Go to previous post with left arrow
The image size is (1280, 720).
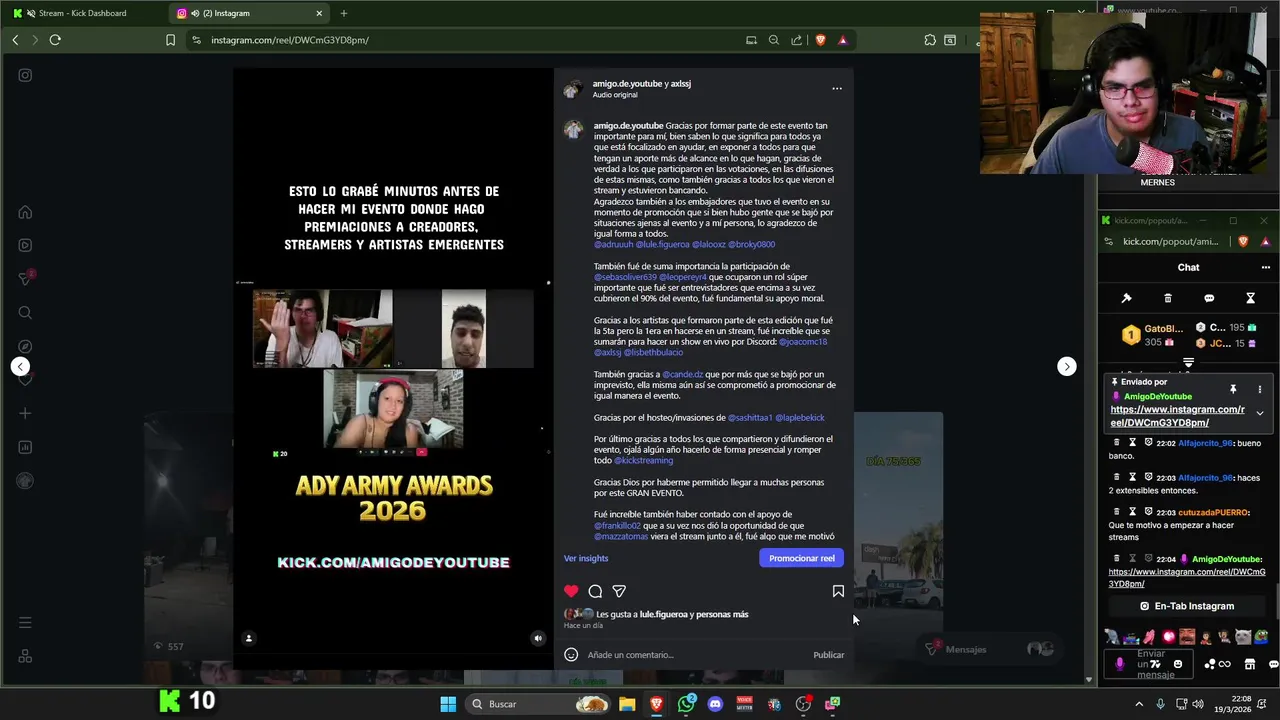pos(20,367)
